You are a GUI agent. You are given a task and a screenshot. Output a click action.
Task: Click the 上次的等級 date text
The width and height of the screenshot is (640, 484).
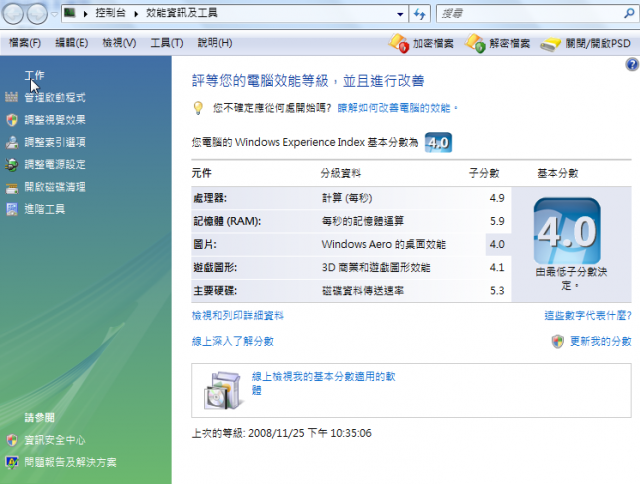pyautogui.click(x=282, y=433)
